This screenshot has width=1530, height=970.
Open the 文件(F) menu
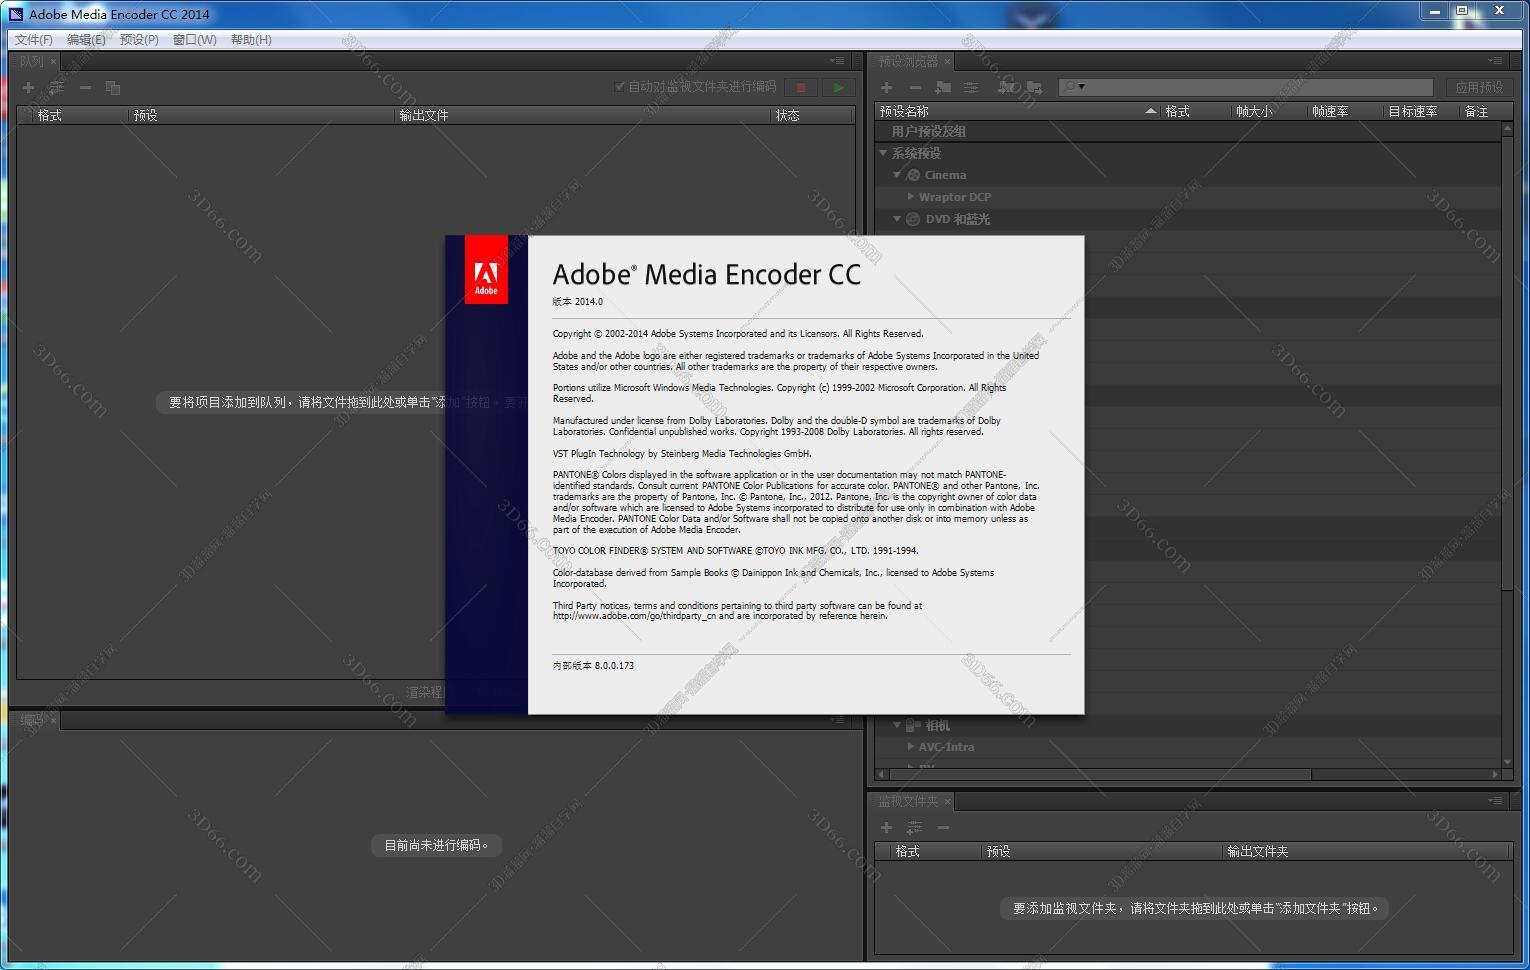click(34, 40)
